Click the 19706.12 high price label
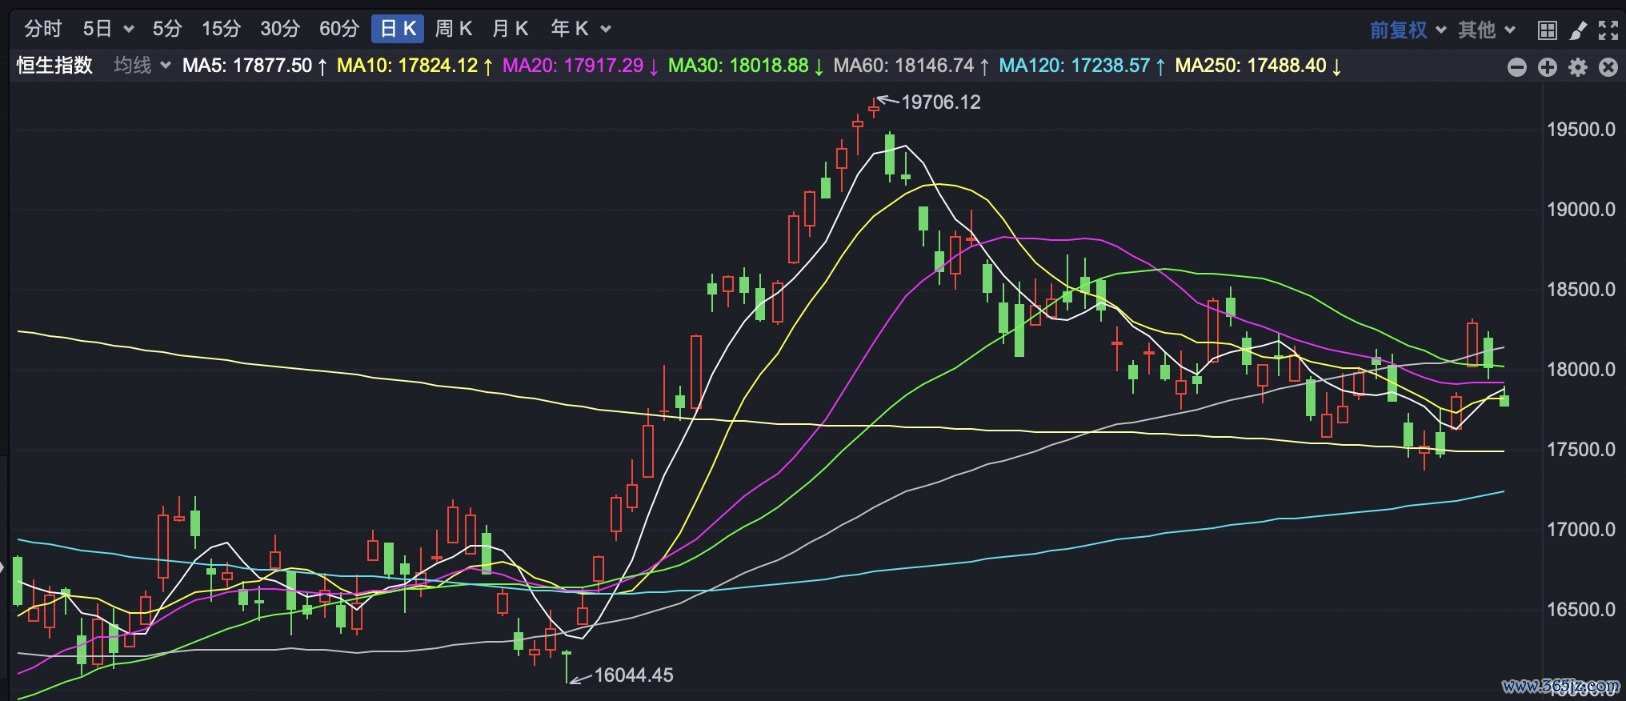The image size is (1626, 701). click(941, 102)
